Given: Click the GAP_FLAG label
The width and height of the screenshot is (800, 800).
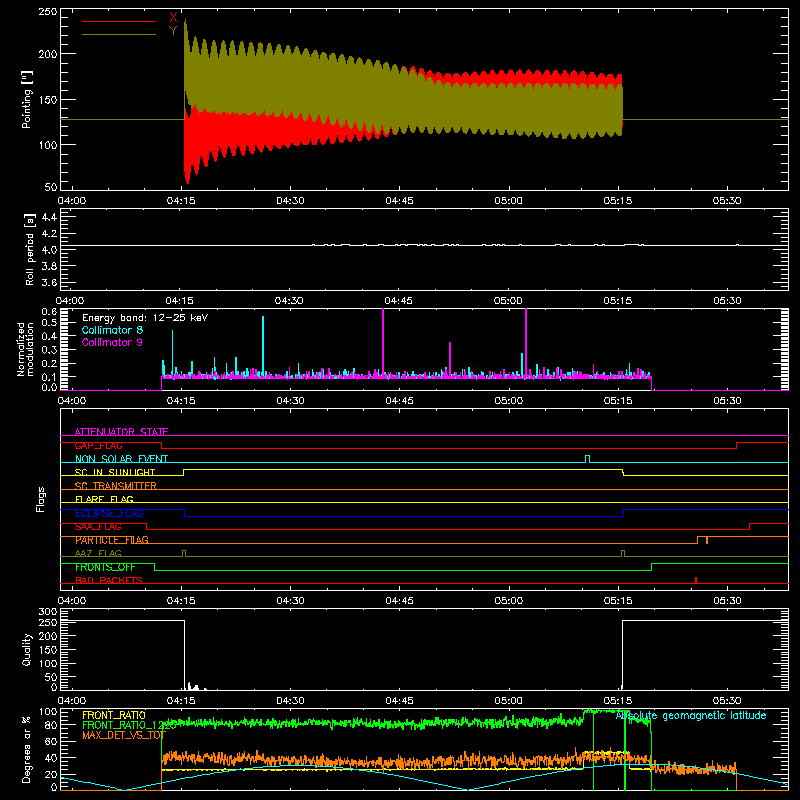Looking at the screenshot, I should 98,445.
